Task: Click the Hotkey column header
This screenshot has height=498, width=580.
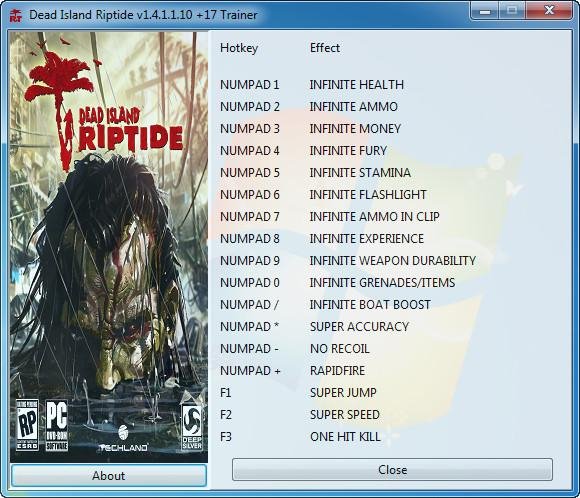Action: (239, 48)
